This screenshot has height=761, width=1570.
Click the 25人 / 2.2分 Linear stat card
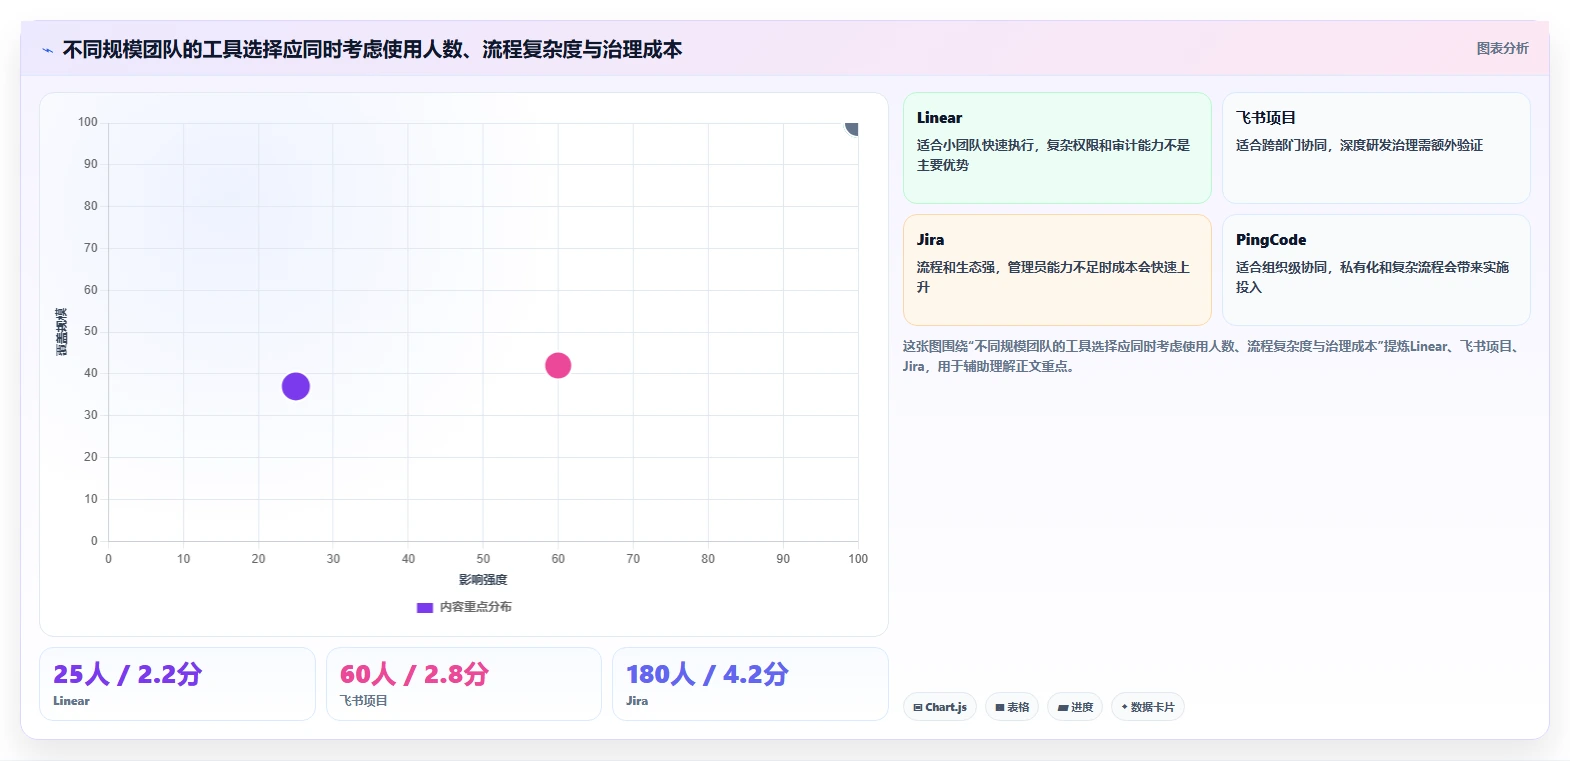coord(177,684)
